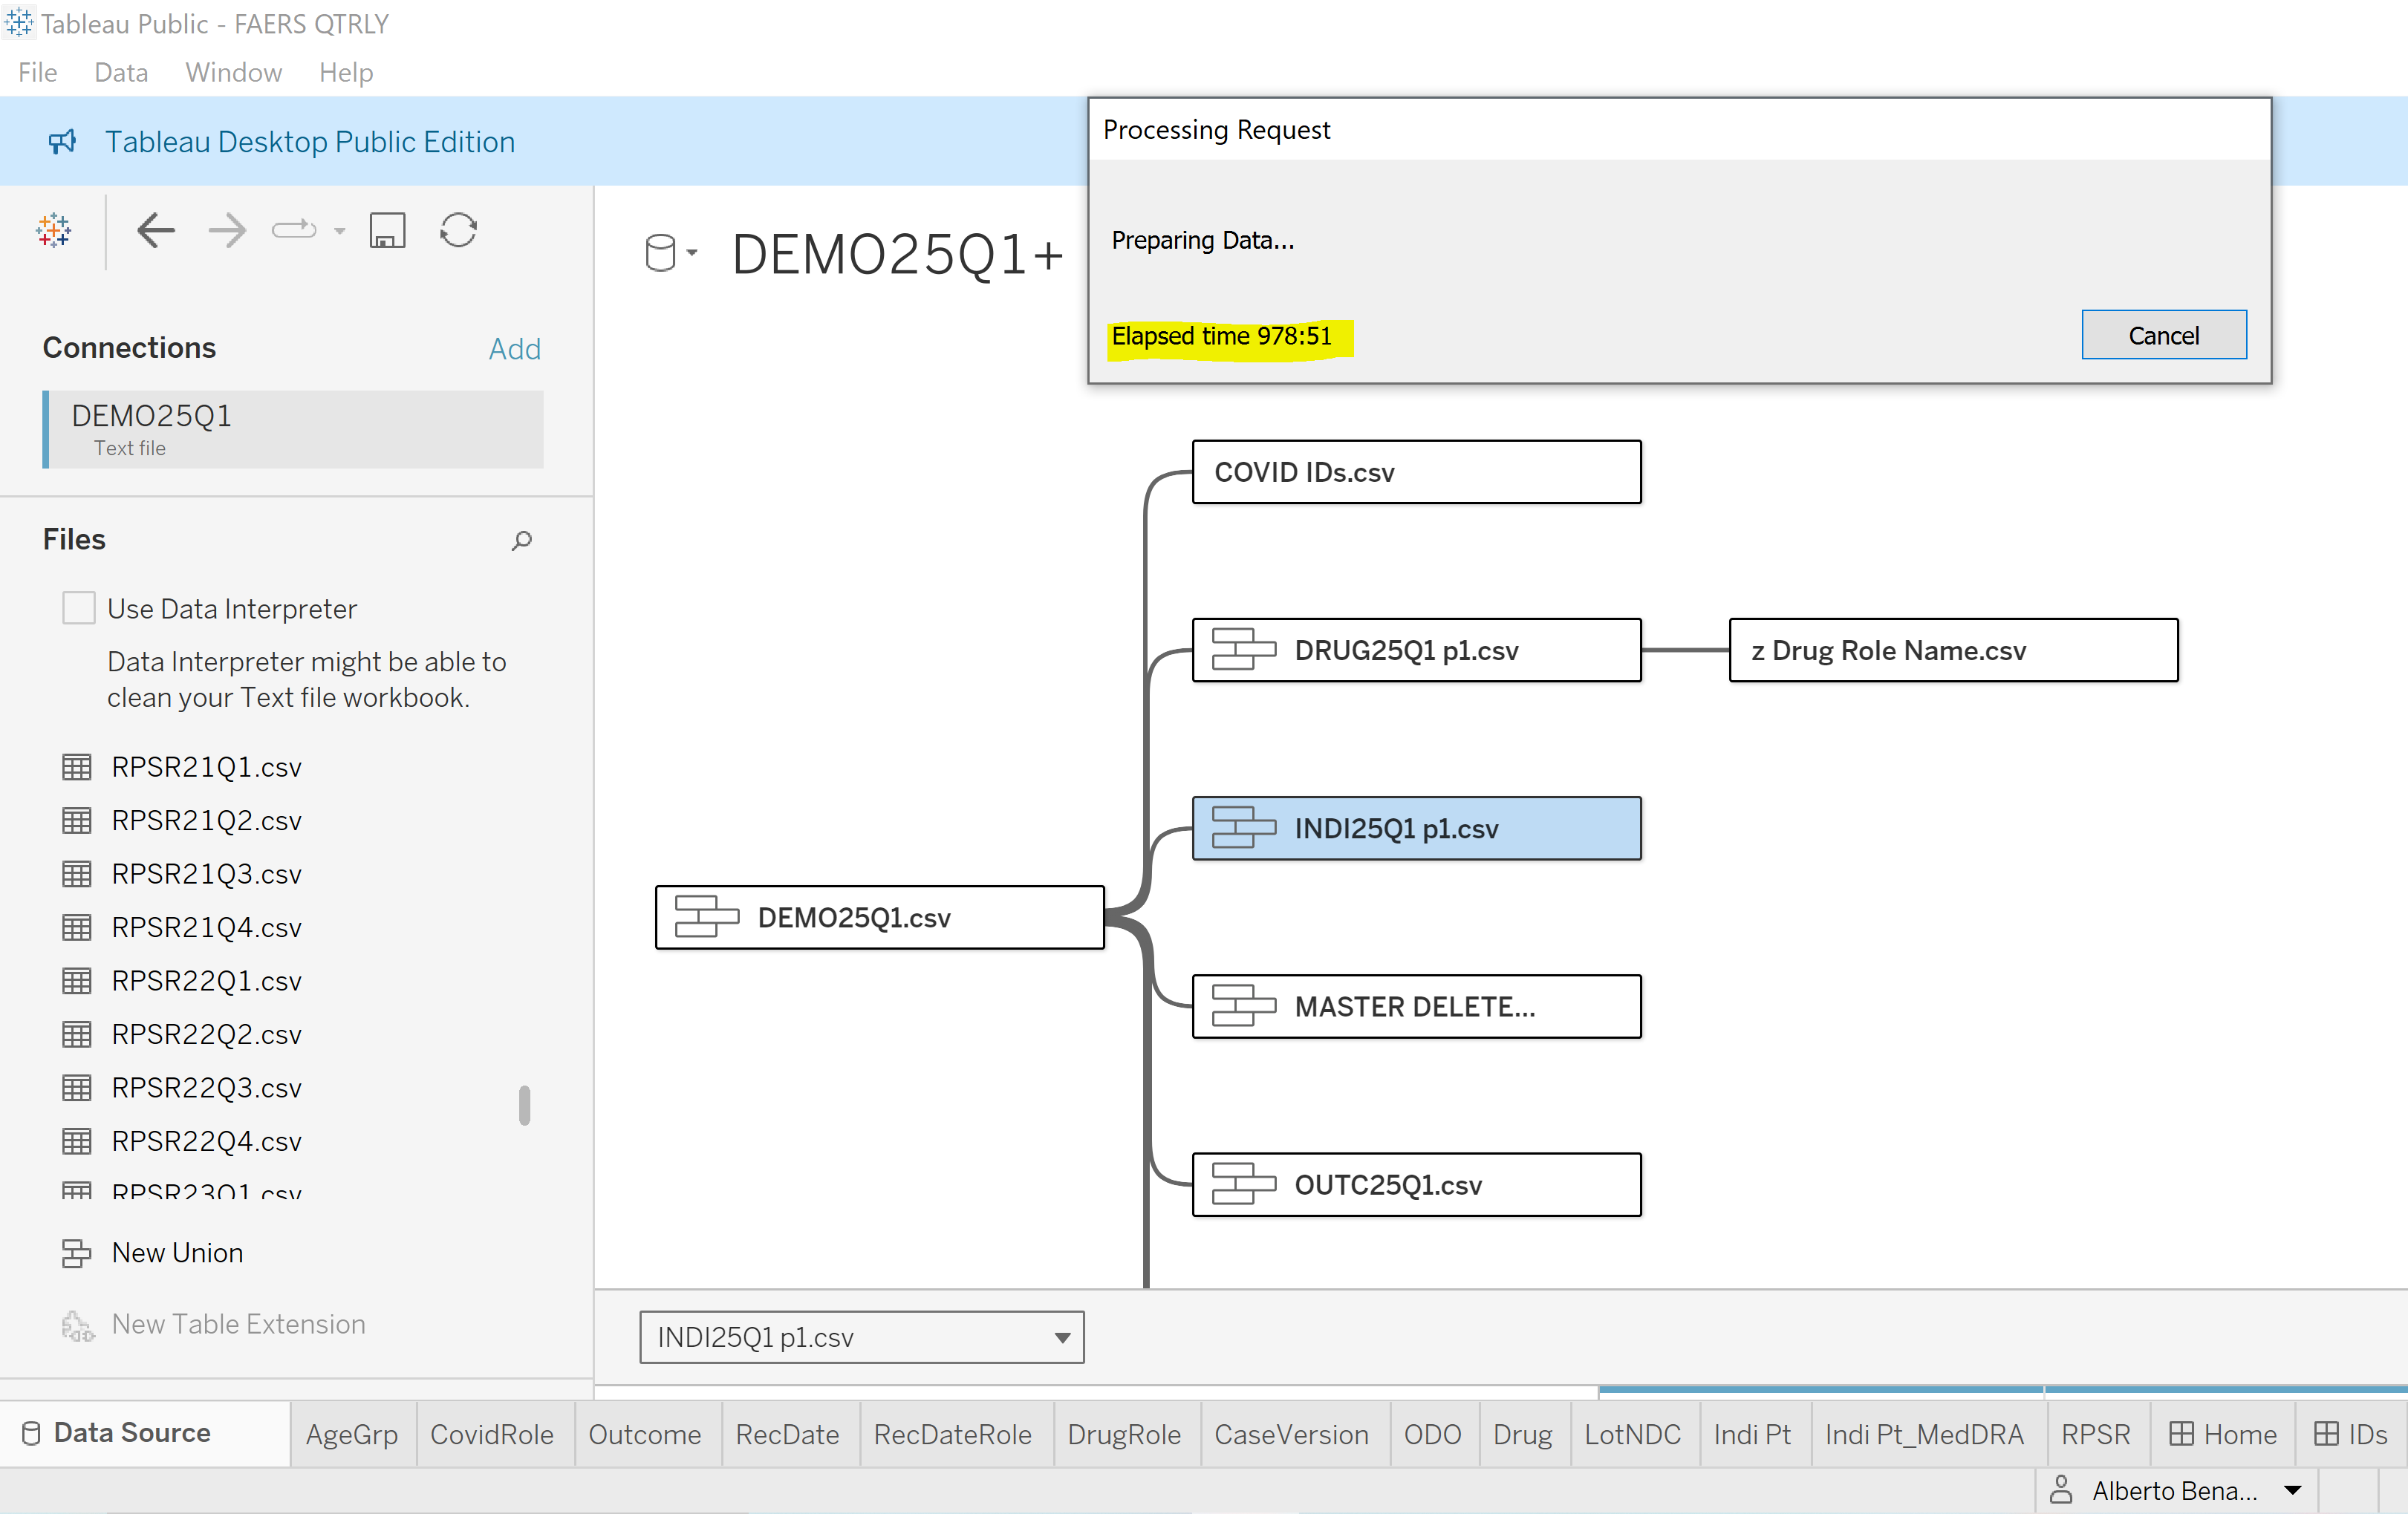
Task: Go forward with the right arrow icon
Action: click(227, 230)
